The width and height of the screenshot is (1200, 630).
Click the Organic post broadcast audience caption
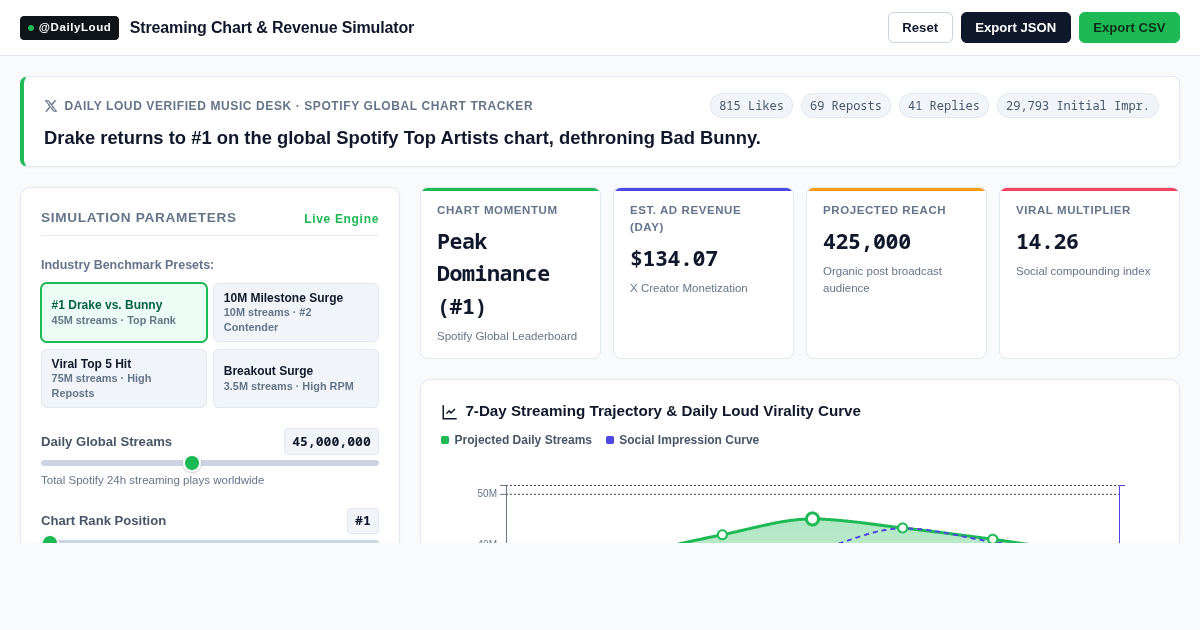[882, 279]
